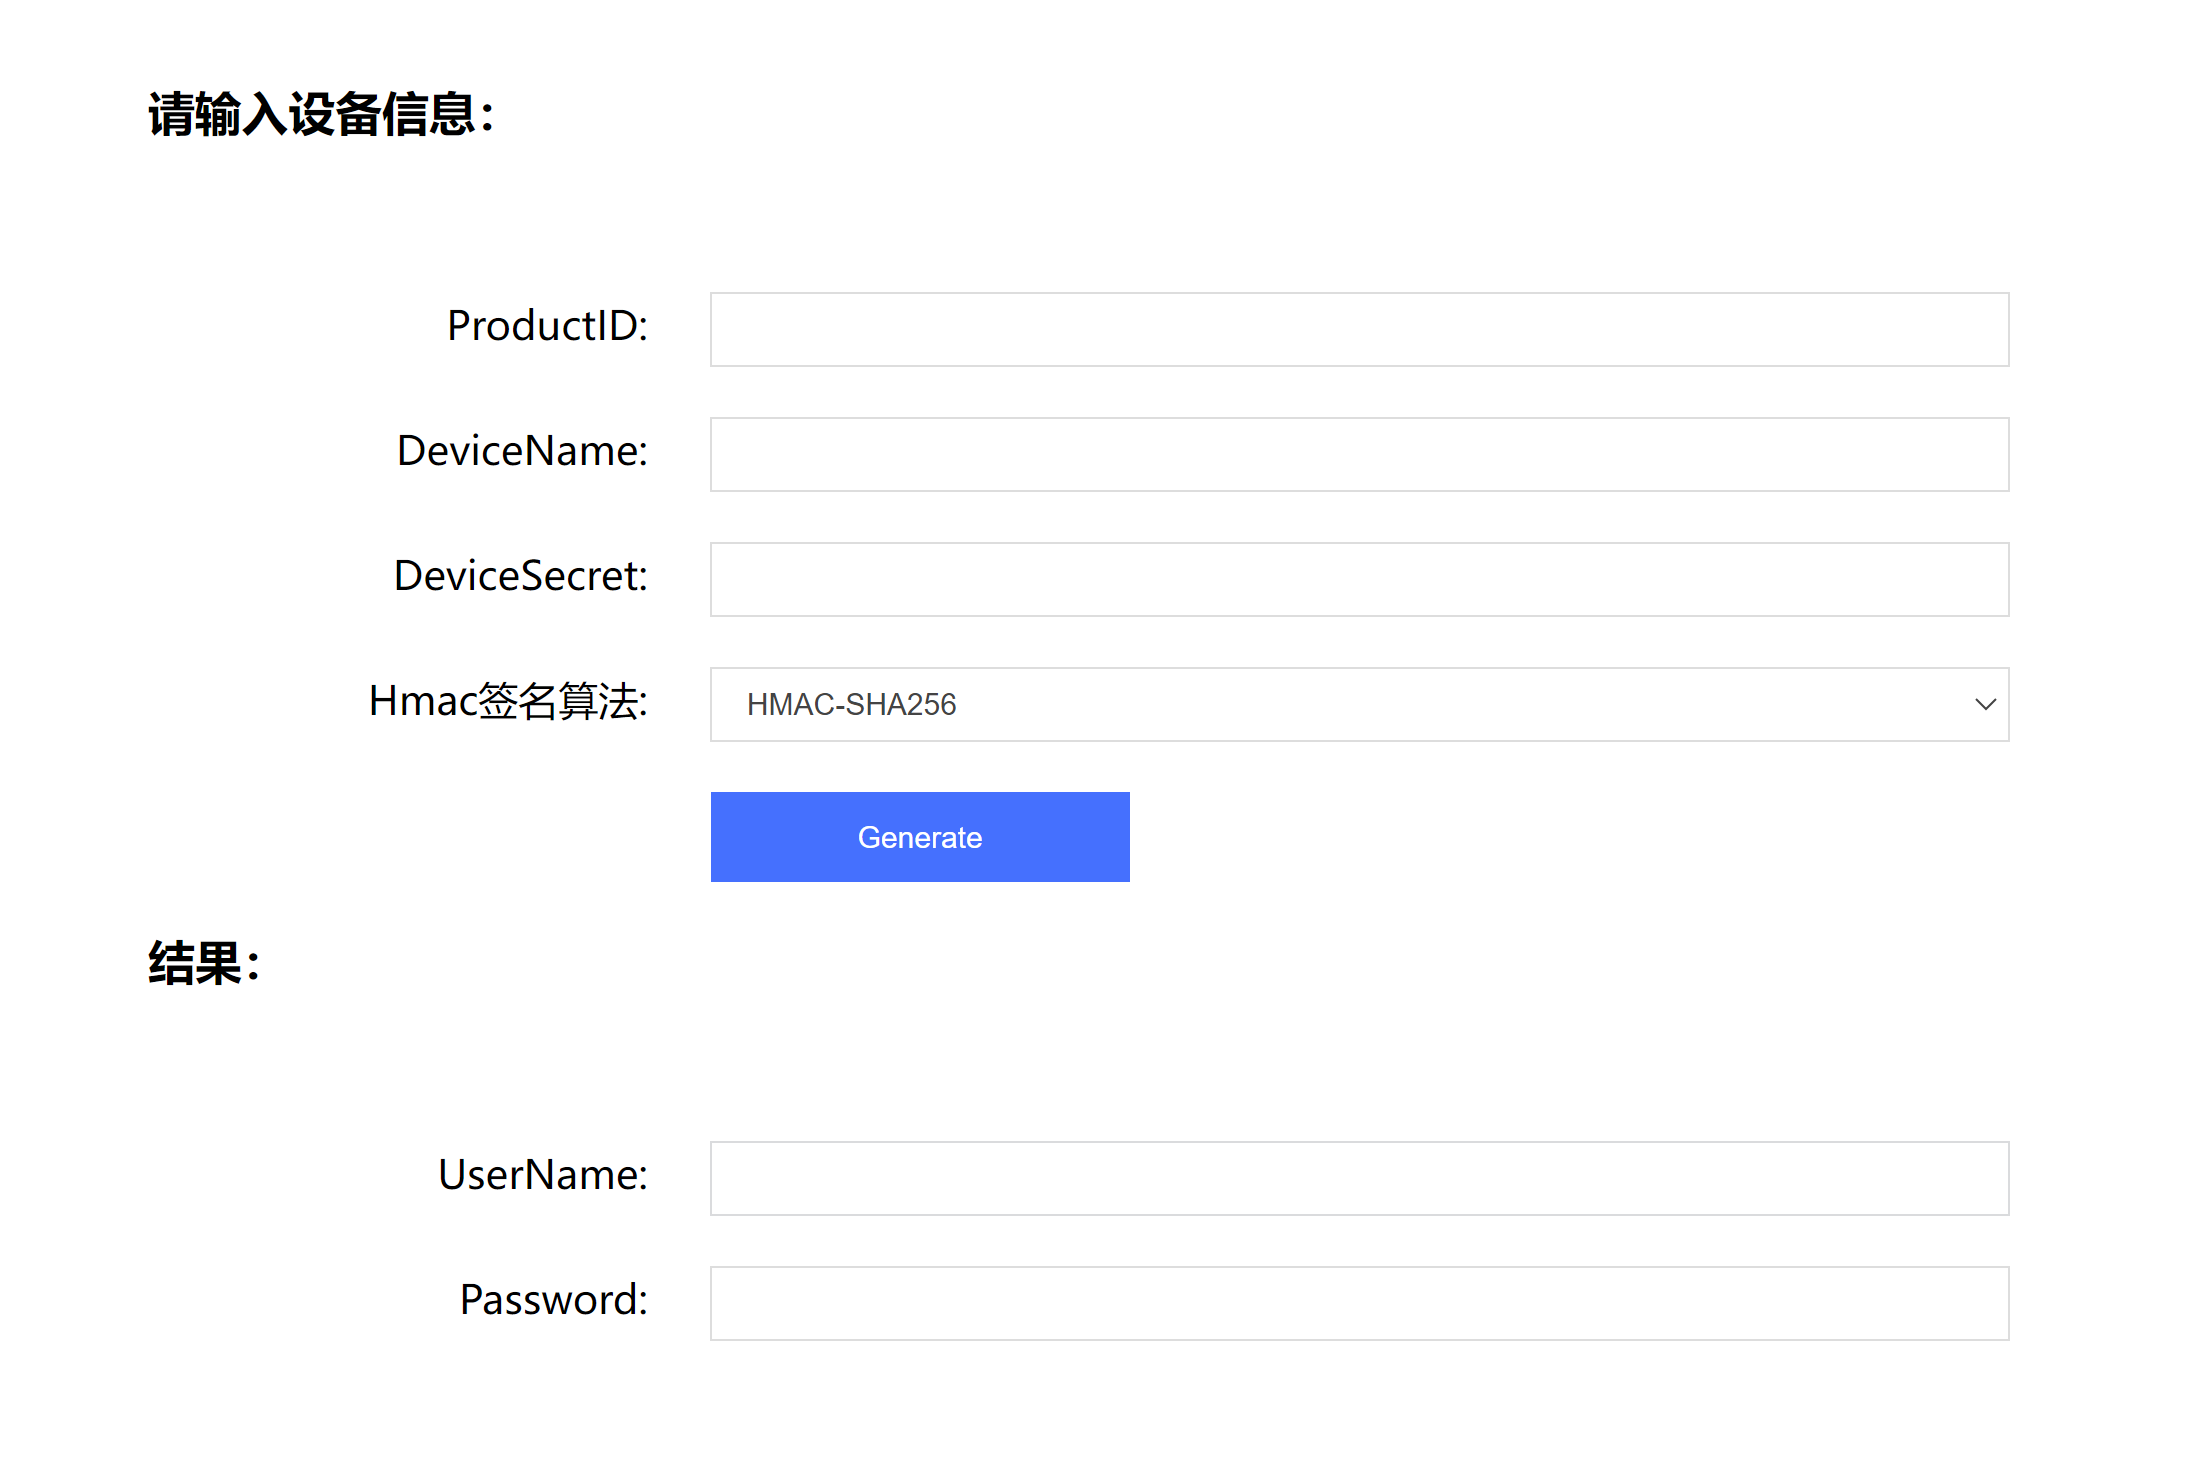Click the 结果 heading
Screen dimensions: 2211x1463
pos(204,964)
